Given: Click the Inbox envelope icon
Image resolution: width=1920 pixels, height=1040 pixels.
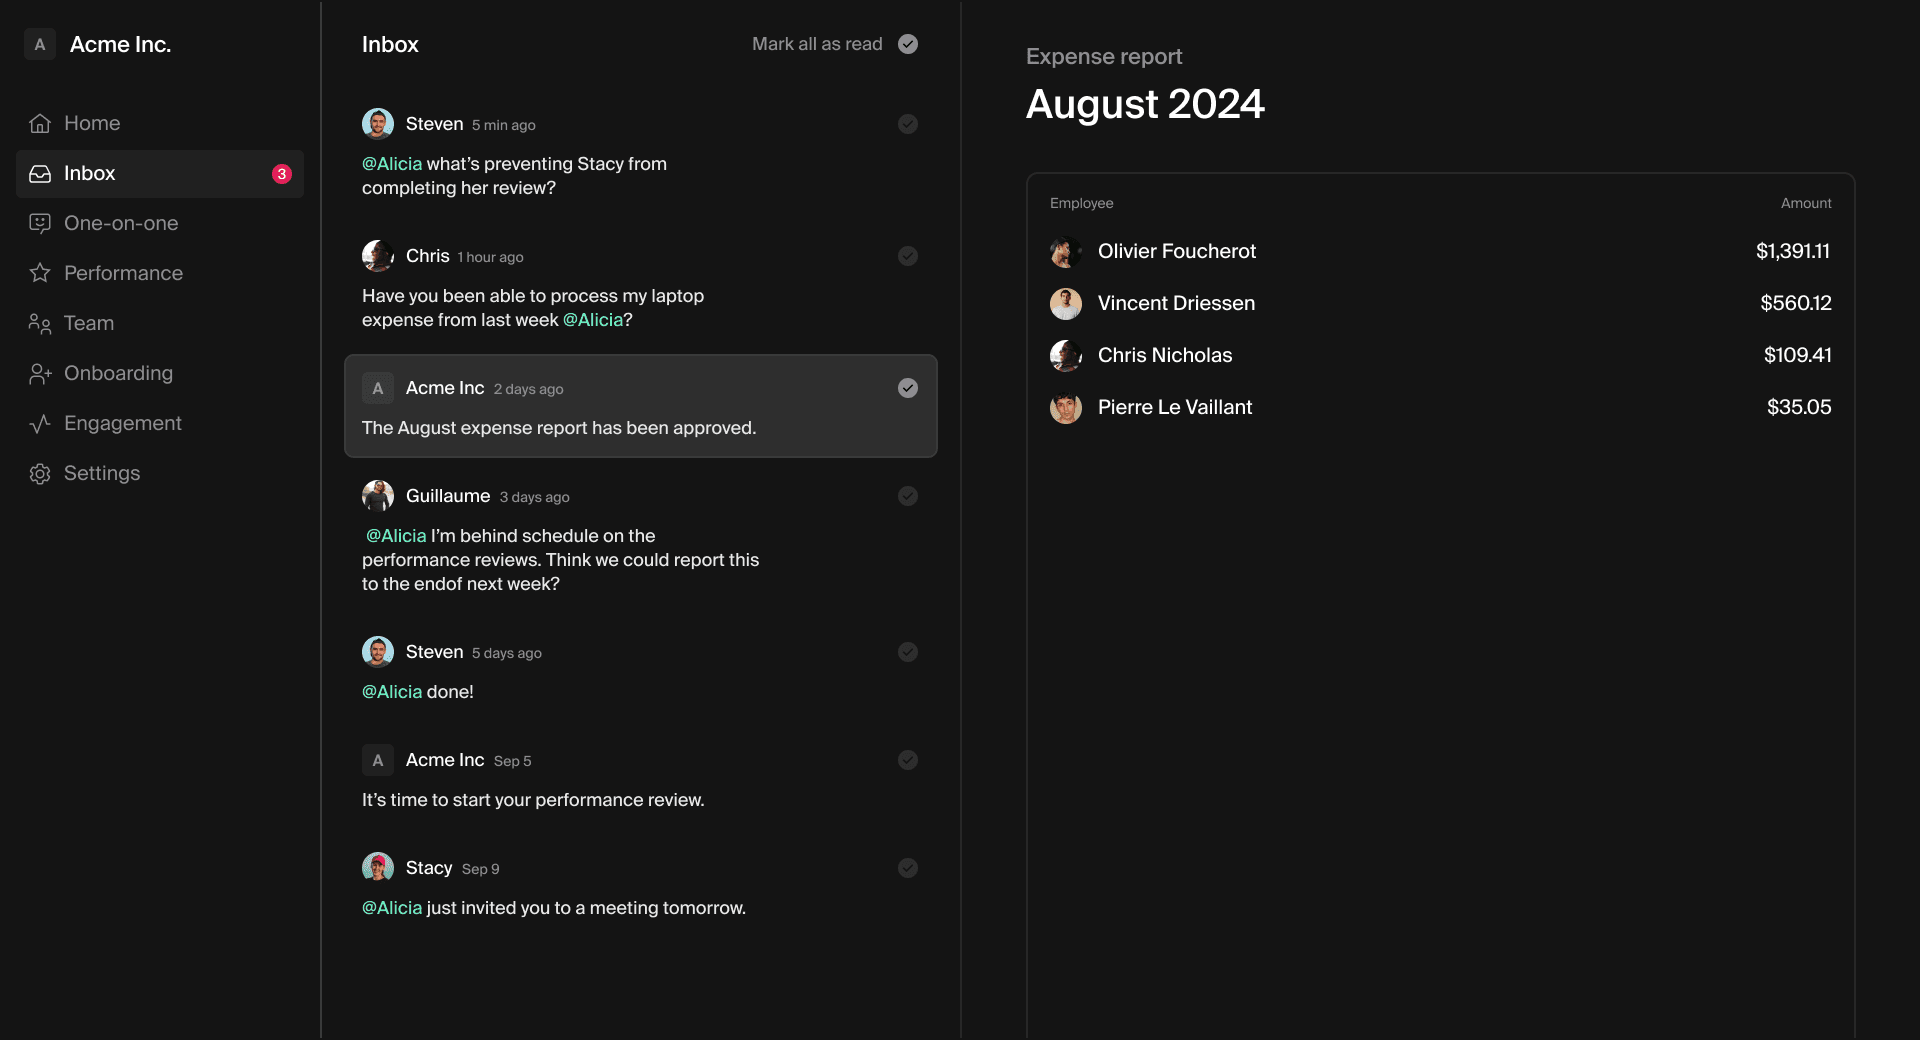Looking at the screenshot, I should tap(40, 172).
